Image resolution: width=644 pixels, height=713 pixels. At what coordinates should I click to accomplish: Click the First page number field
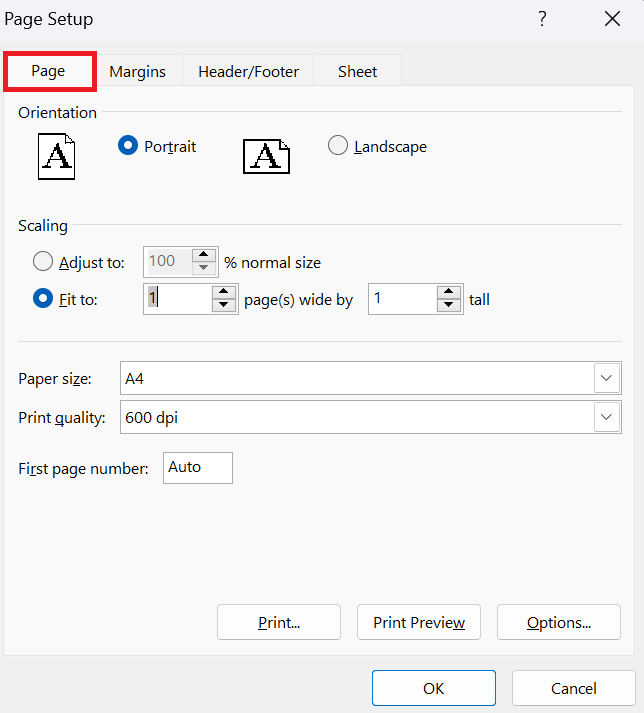coord(198,467)
